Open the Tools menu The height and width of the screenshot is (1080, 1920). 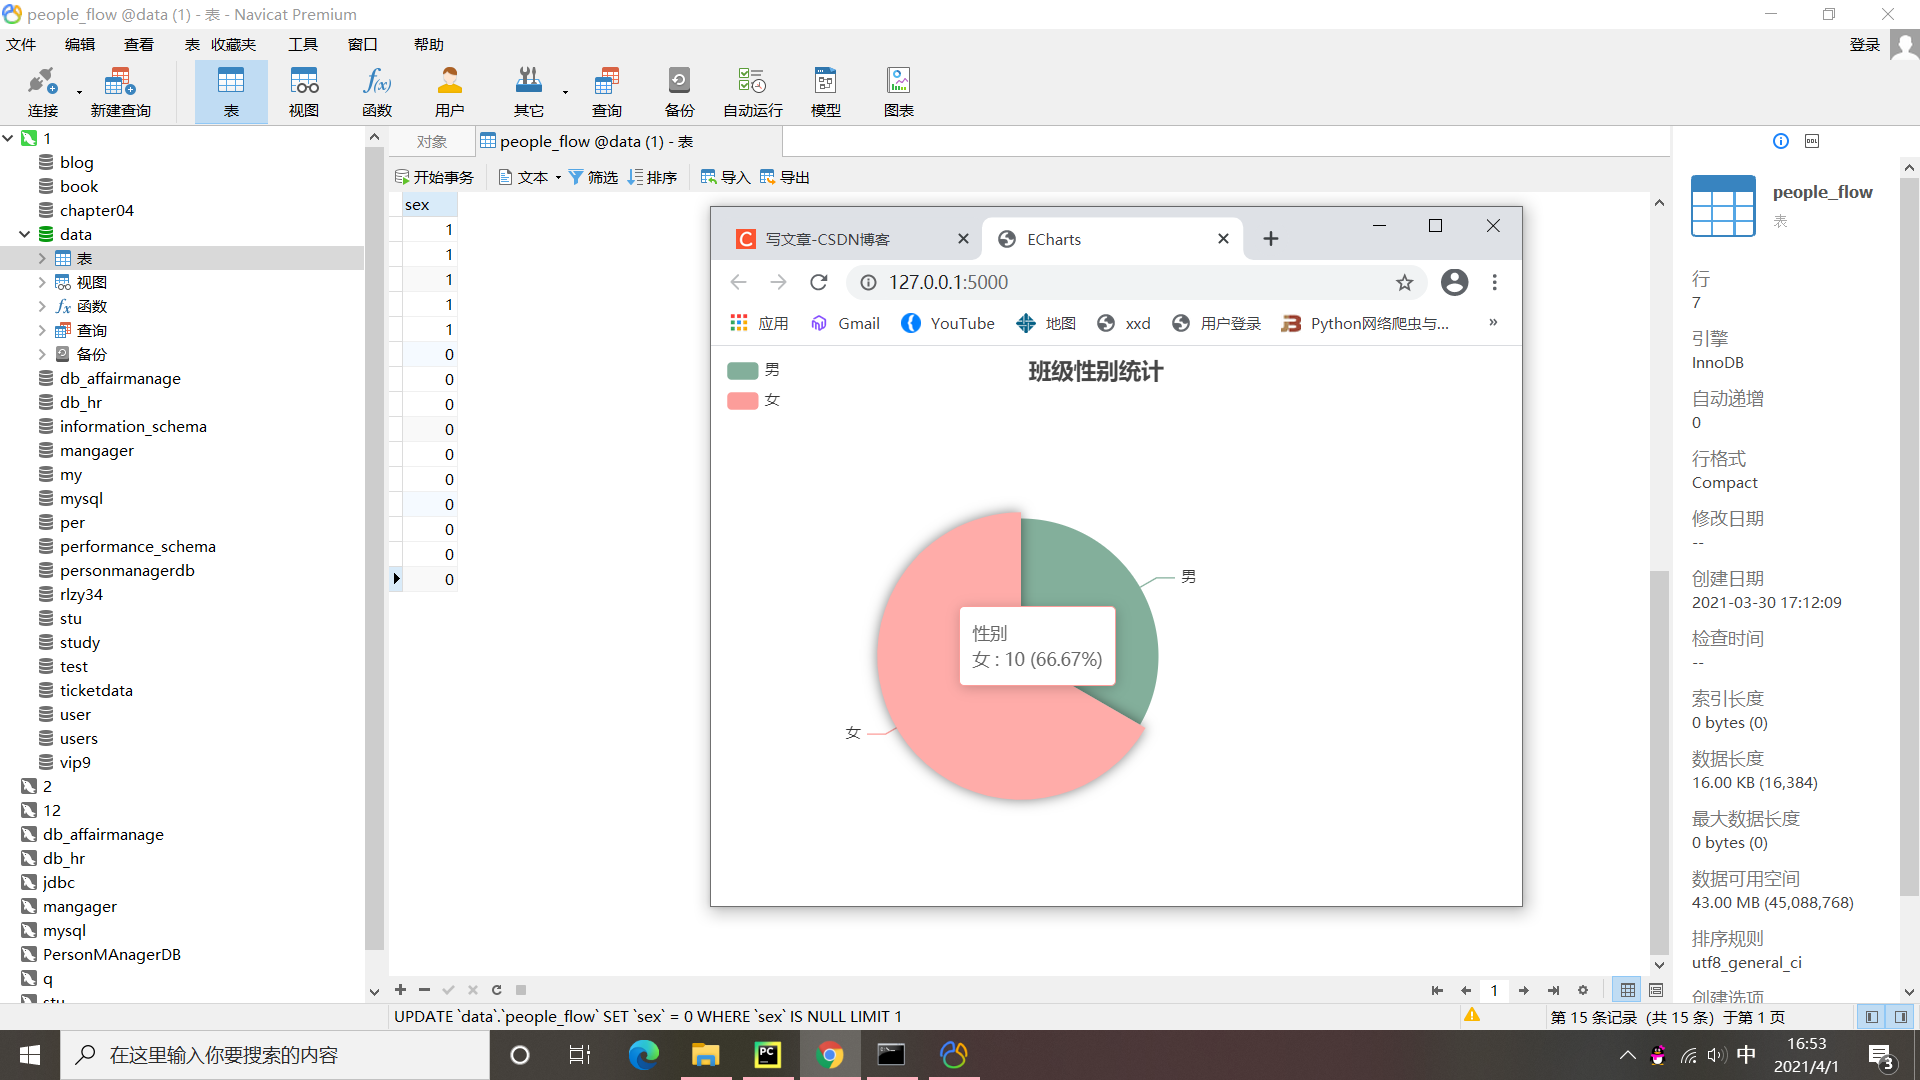coord(302,44)
